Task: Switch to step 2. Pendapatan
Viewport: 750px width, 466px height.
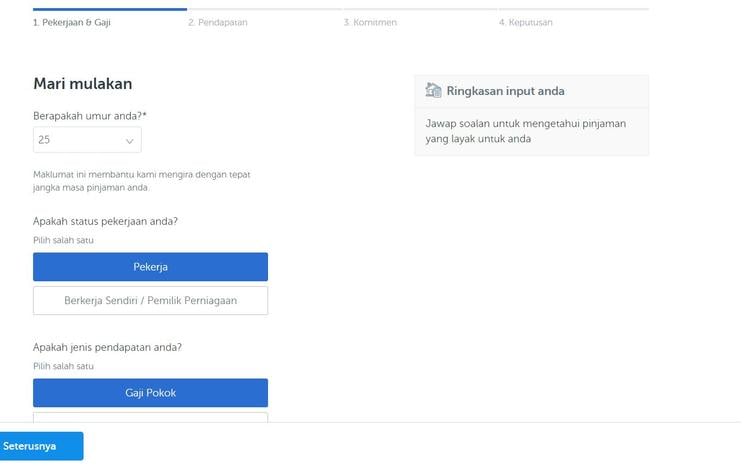Action: click(x=218, y=22)
